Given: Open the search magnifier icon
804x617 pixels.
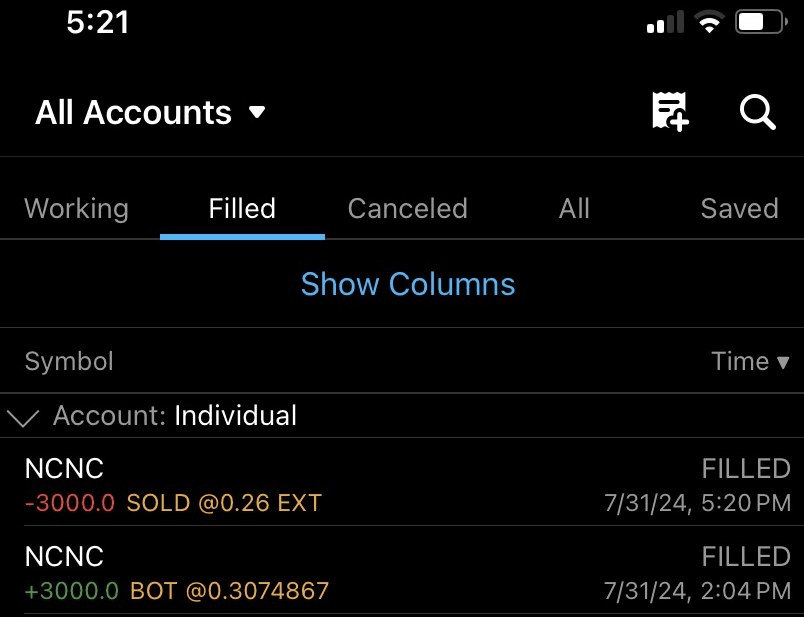Looking at the screenshot, I should point(757,111).
